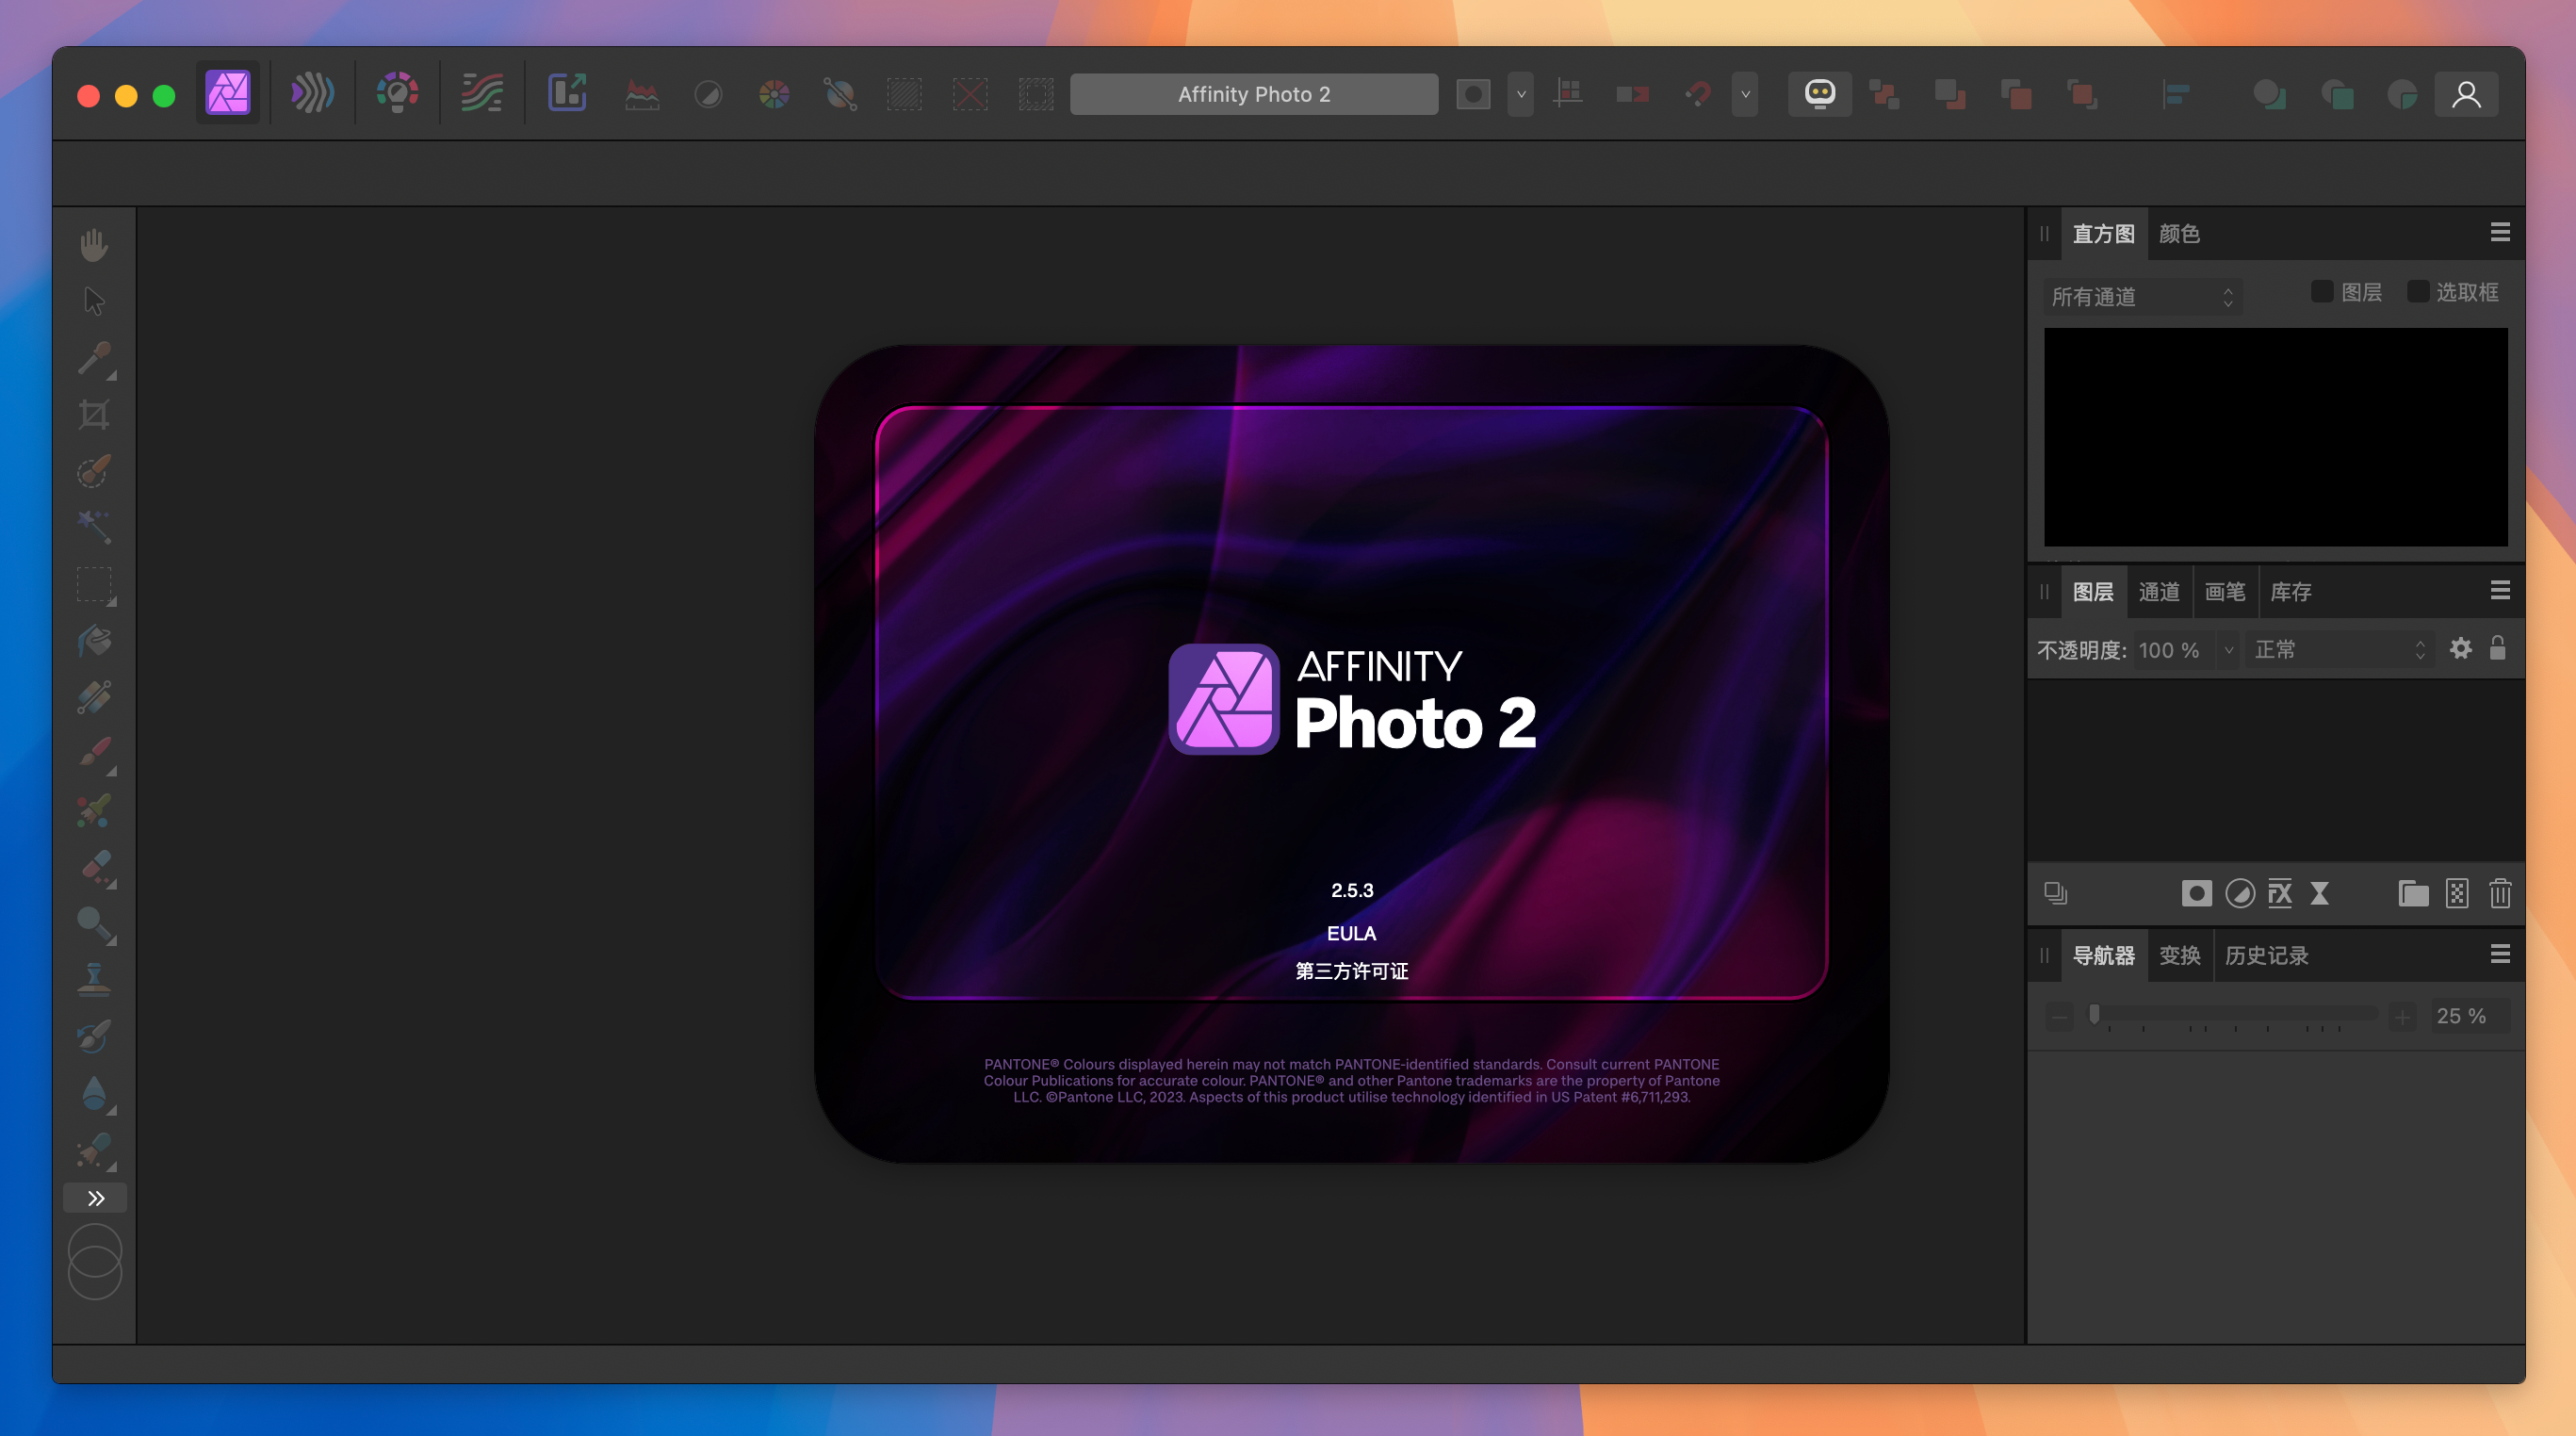Toggle Quick Mask in the toolbar

coord(1472,95)
